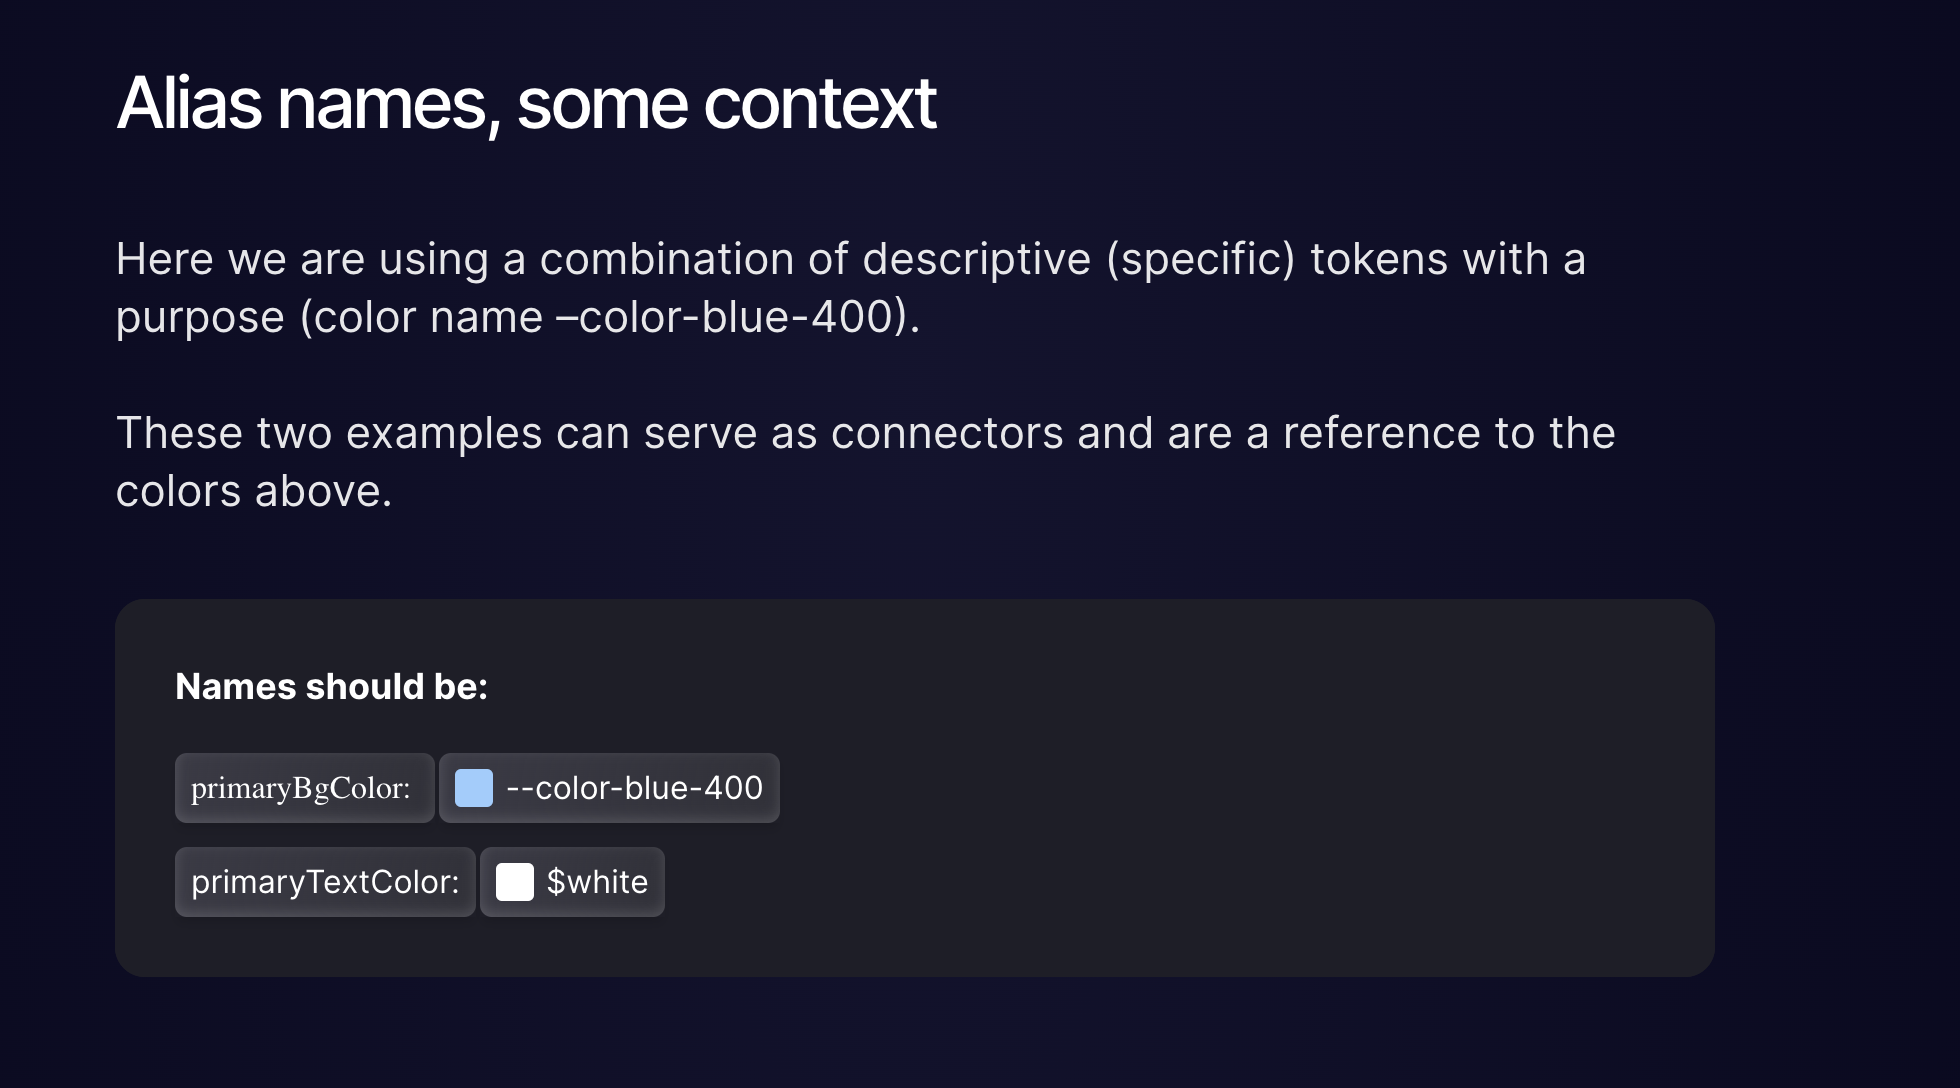Viewport: 1960px width, 1088px height.
Task: Click the words "colors above."
Action: click(x=254, y=492)
